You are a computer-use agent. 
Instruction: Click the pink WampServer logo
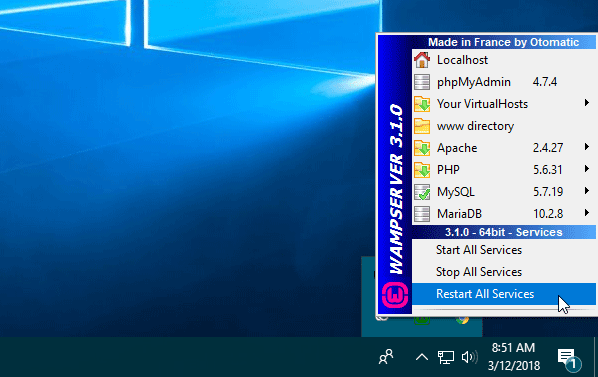395,295
